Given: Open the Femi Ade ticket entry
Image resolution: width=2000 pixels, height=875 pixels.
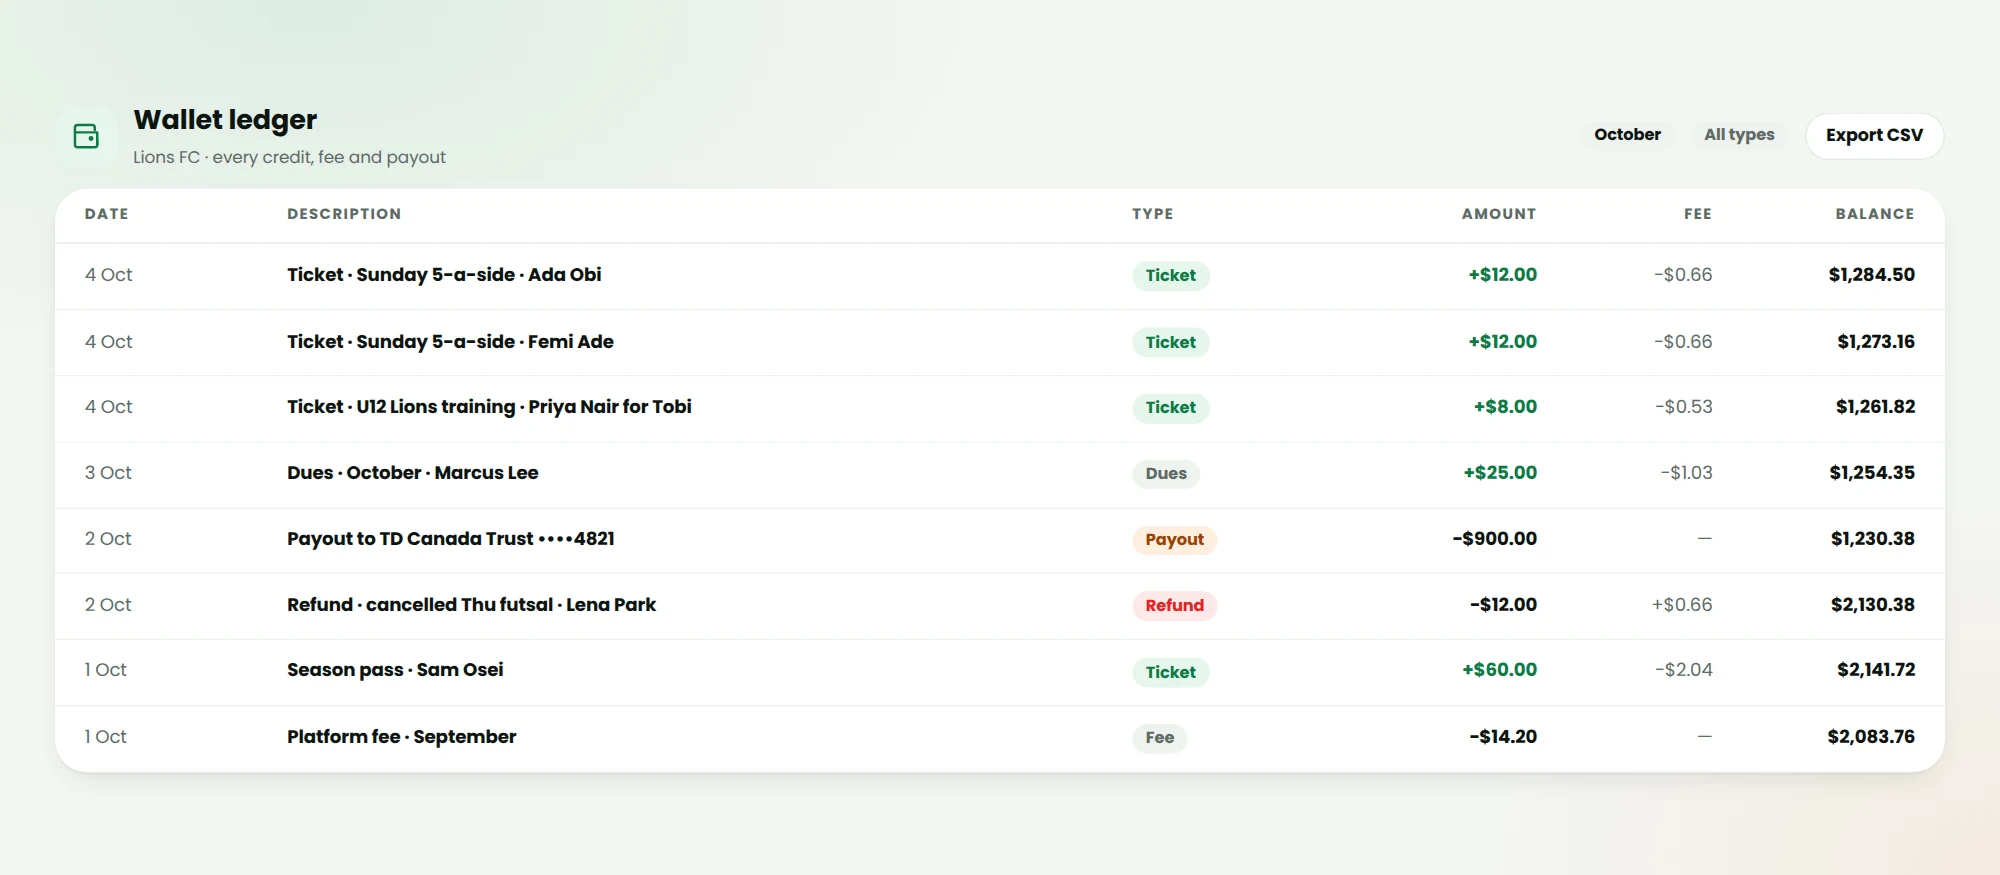Looking at the screenshot, I should (x=1000, y=342).
